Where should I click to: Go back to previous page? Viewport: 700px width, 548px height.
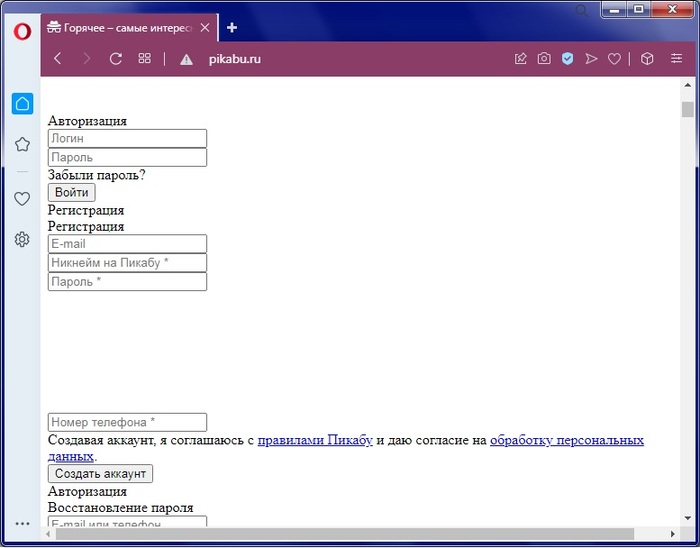click(58, 58)
